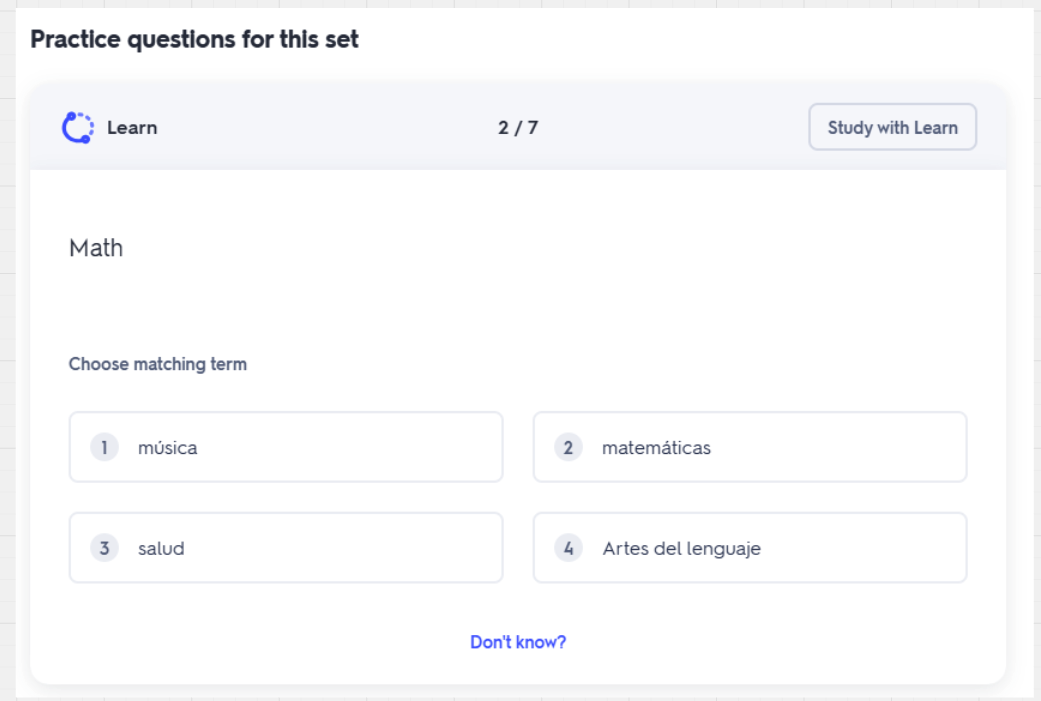Click the Math prompt word
This screenshot has height=701, width=1041.
[96, 248]
